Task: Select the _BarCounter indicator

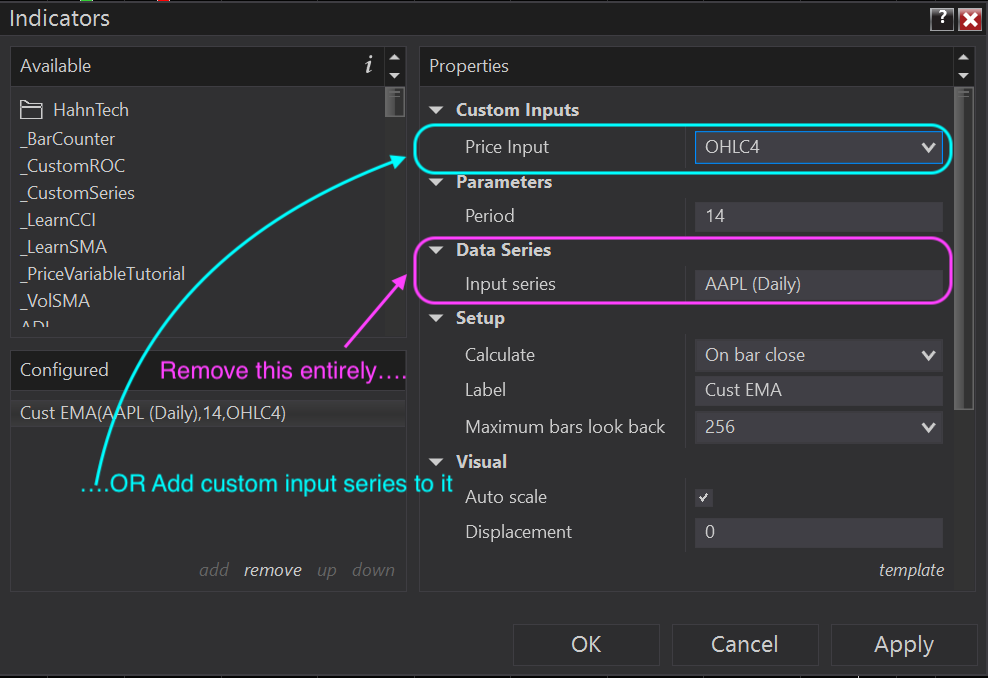Action: (67, 139)
